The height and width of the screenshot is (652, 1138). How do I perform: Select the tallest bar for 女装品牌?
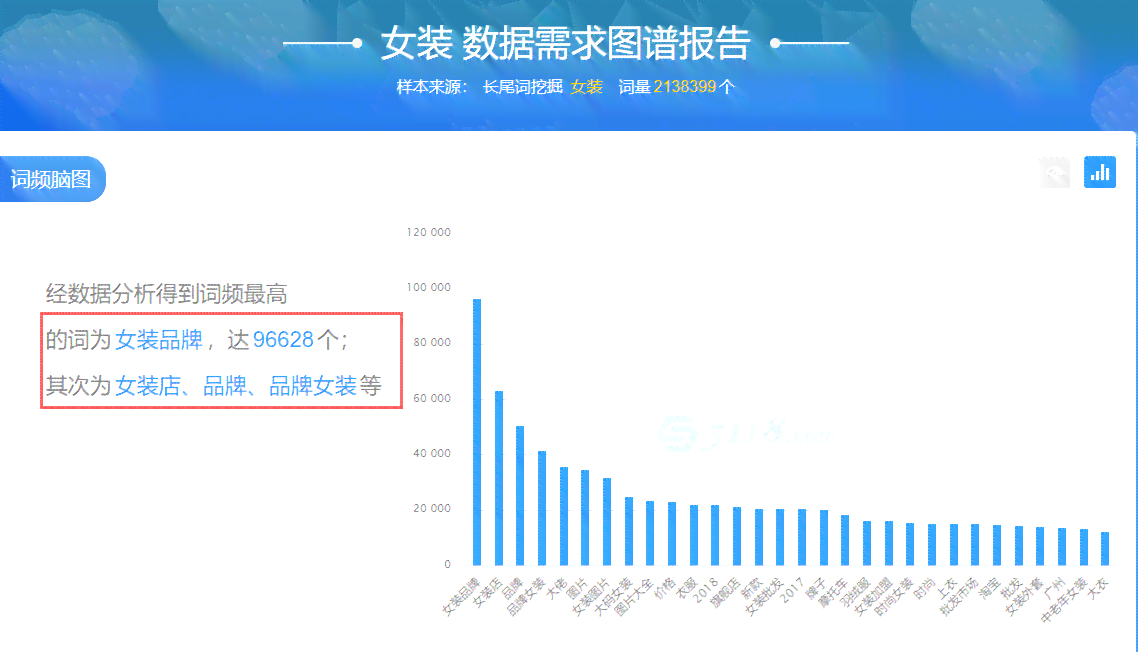(477, 432)
